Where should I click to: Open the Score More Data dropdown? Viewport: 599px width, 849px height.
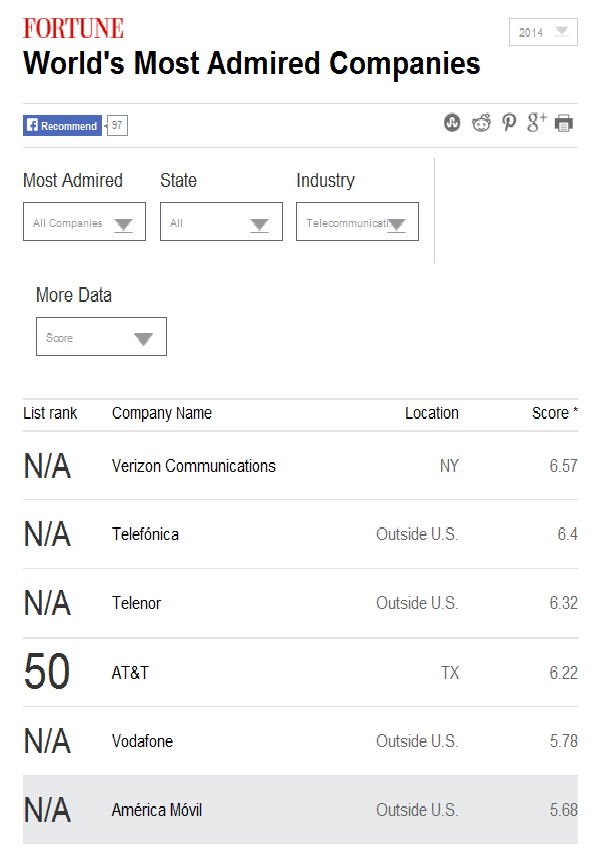pyautogui.click(x=101, y=337)
